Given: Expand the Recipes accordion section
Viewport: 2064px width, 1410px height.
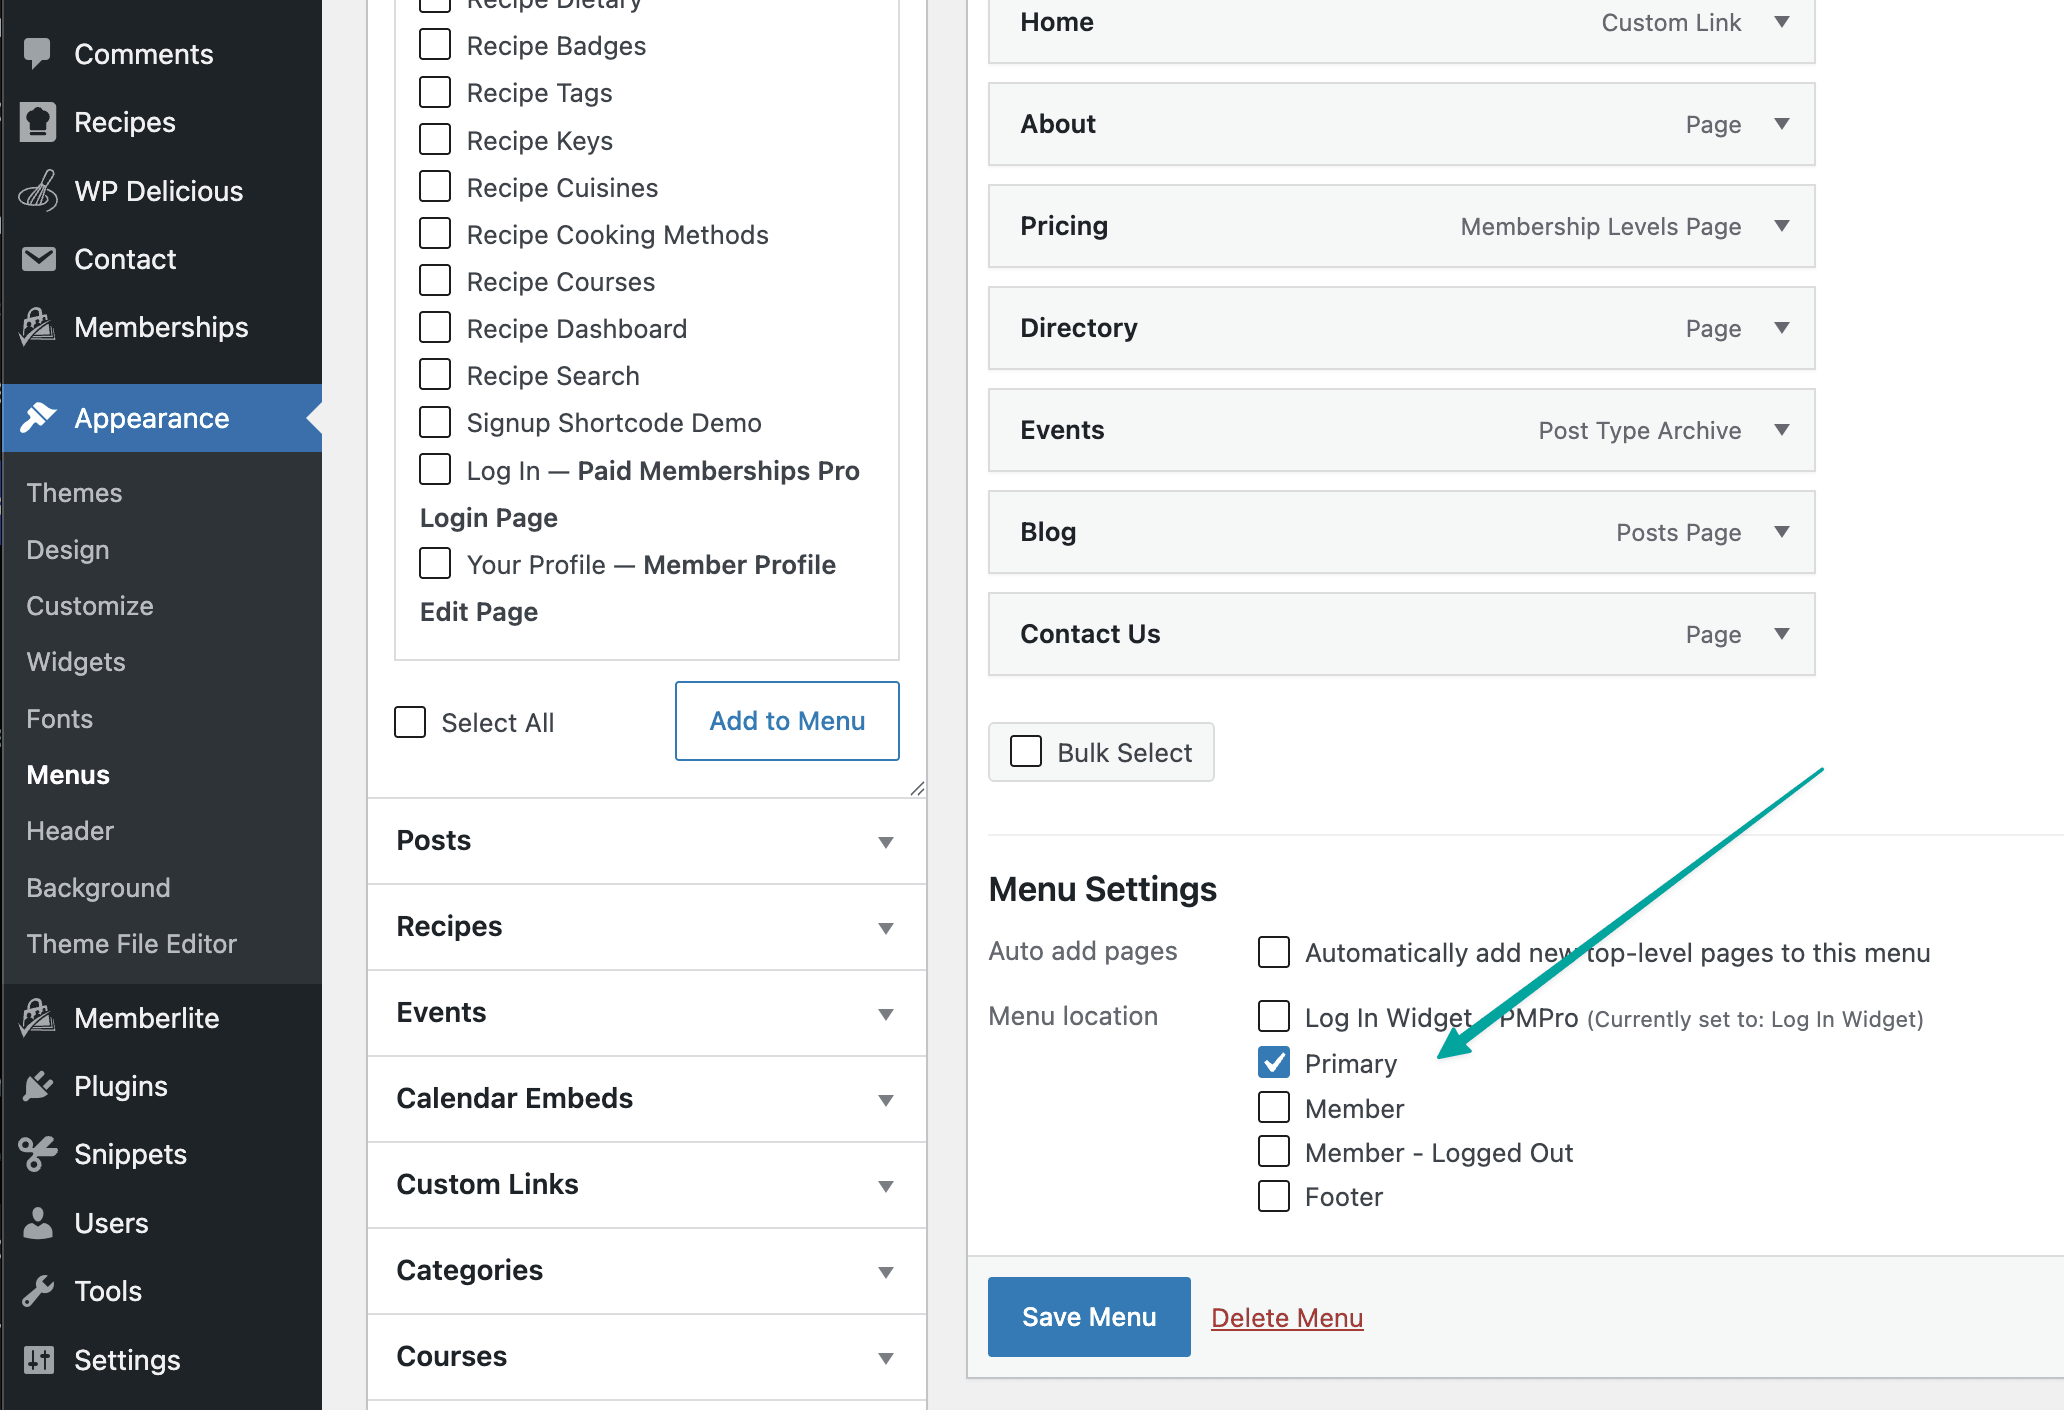Looking at the screenshot, I should tap(647, 927).
